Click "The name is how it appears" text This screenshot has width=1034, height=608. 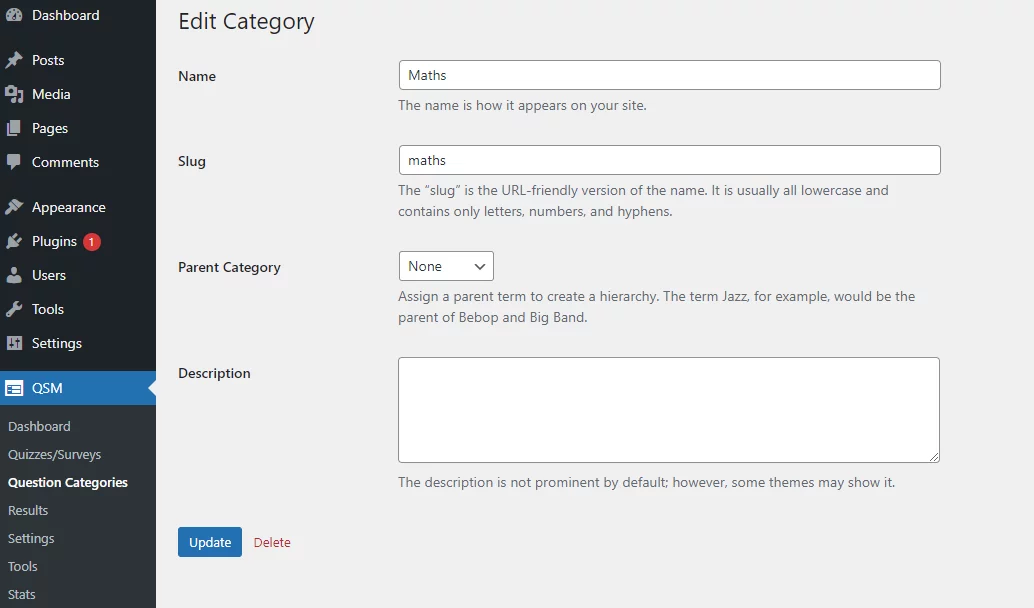click(522, 106)
